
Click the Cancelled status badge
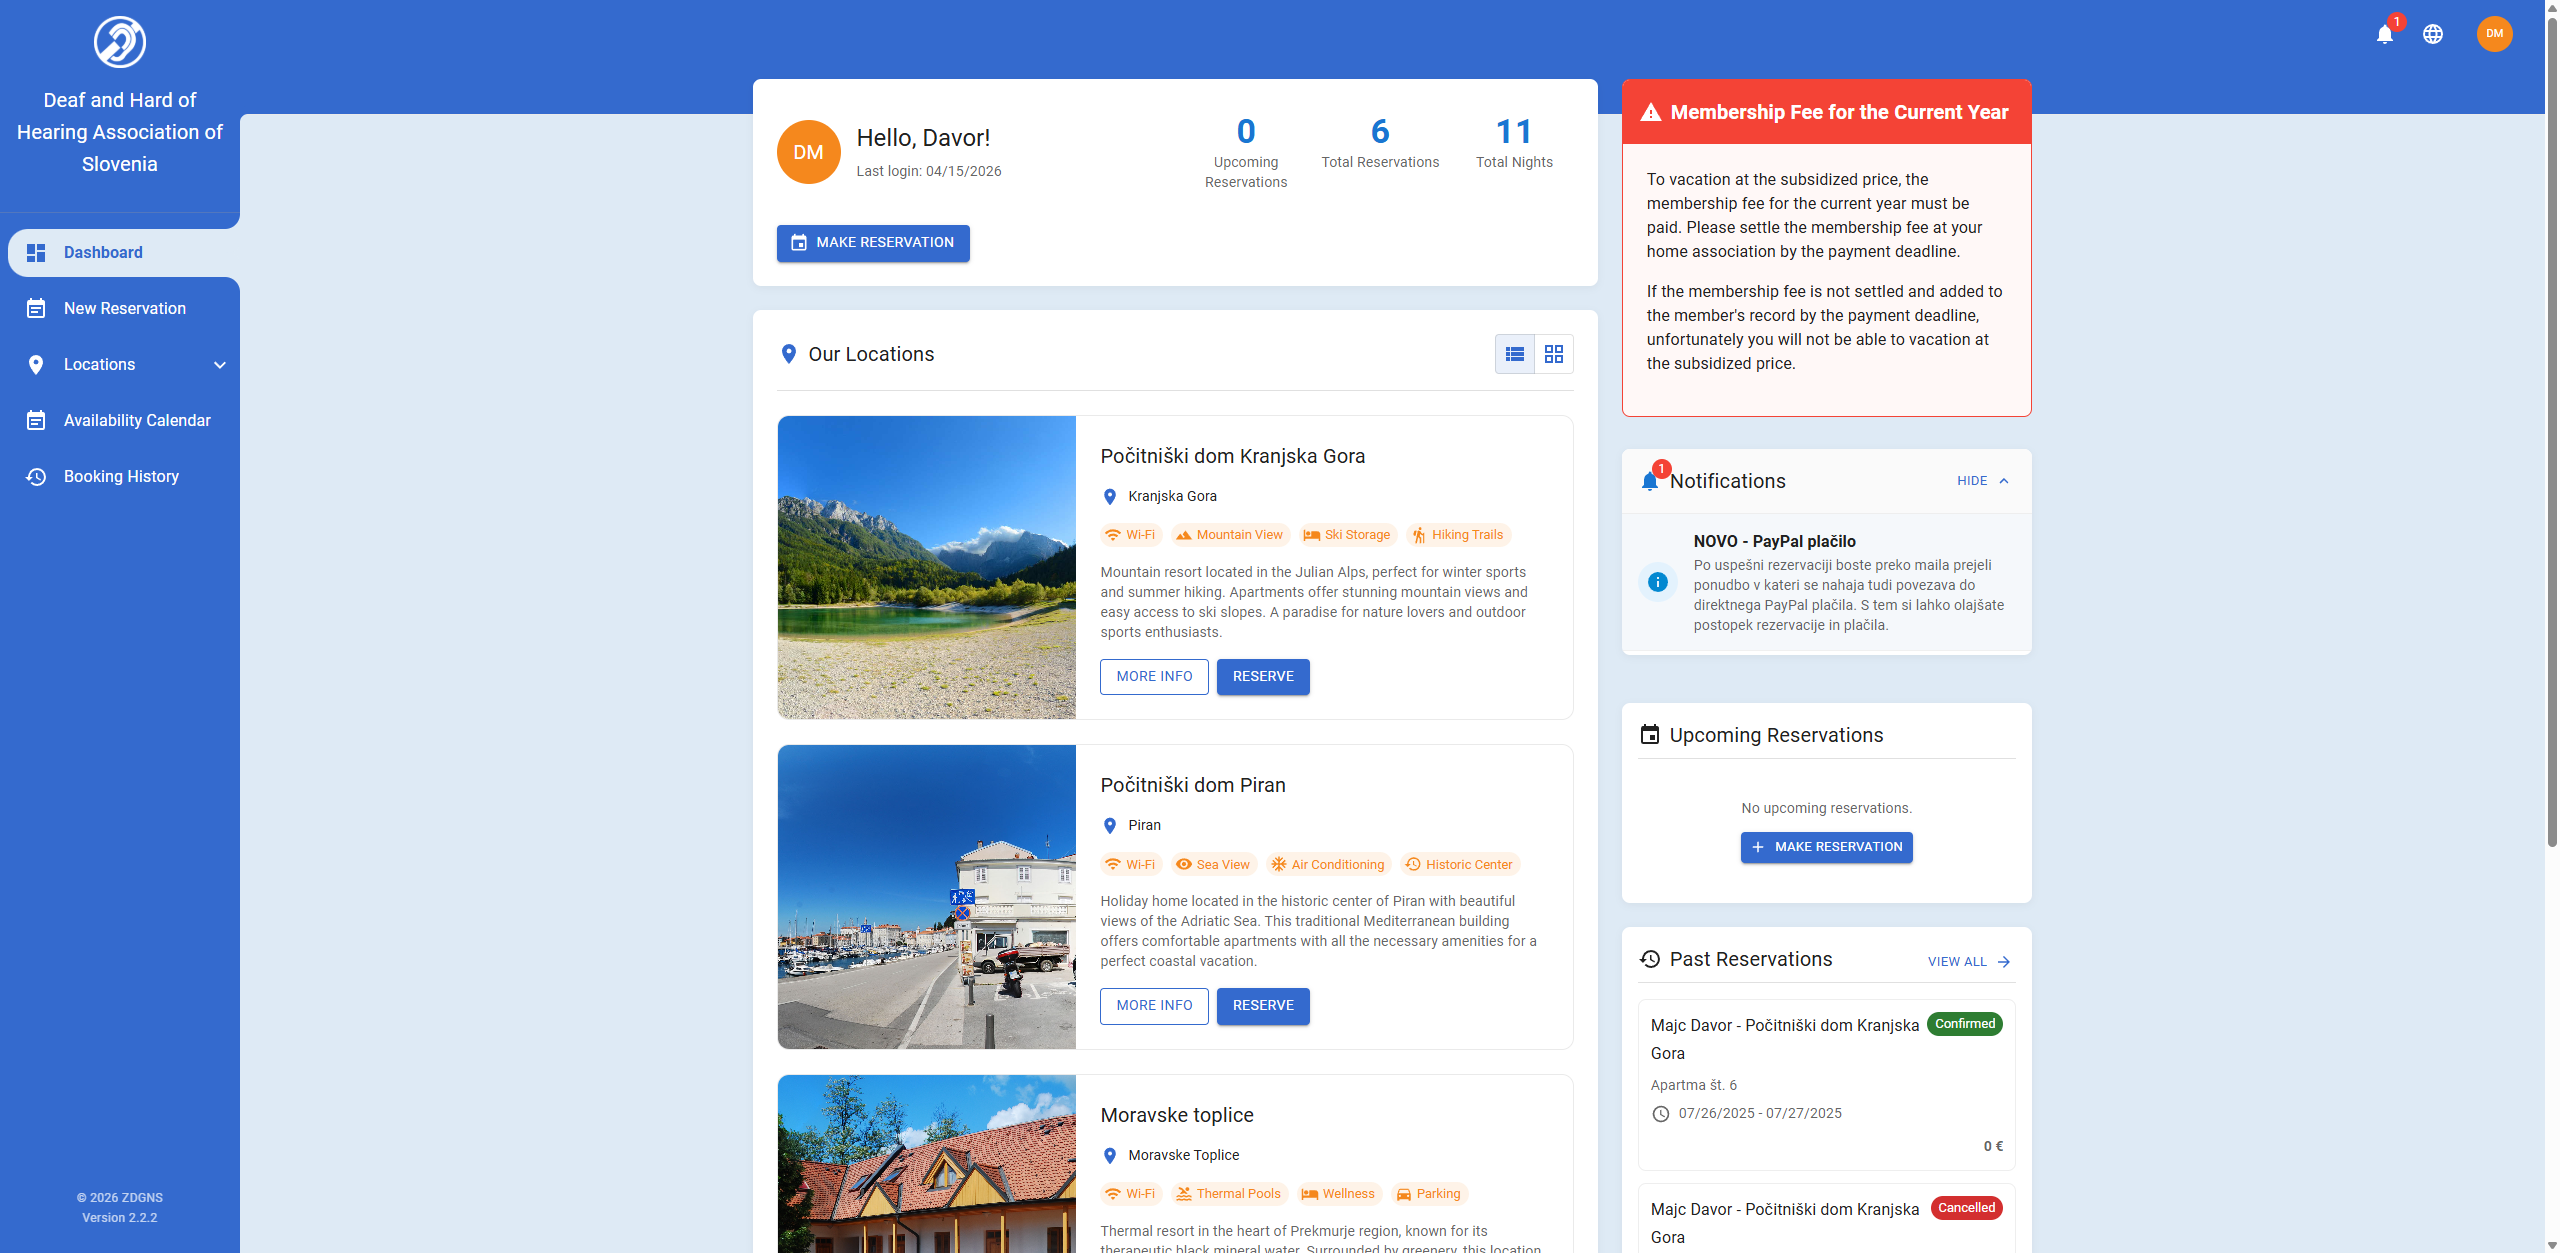[1966, 1208]
